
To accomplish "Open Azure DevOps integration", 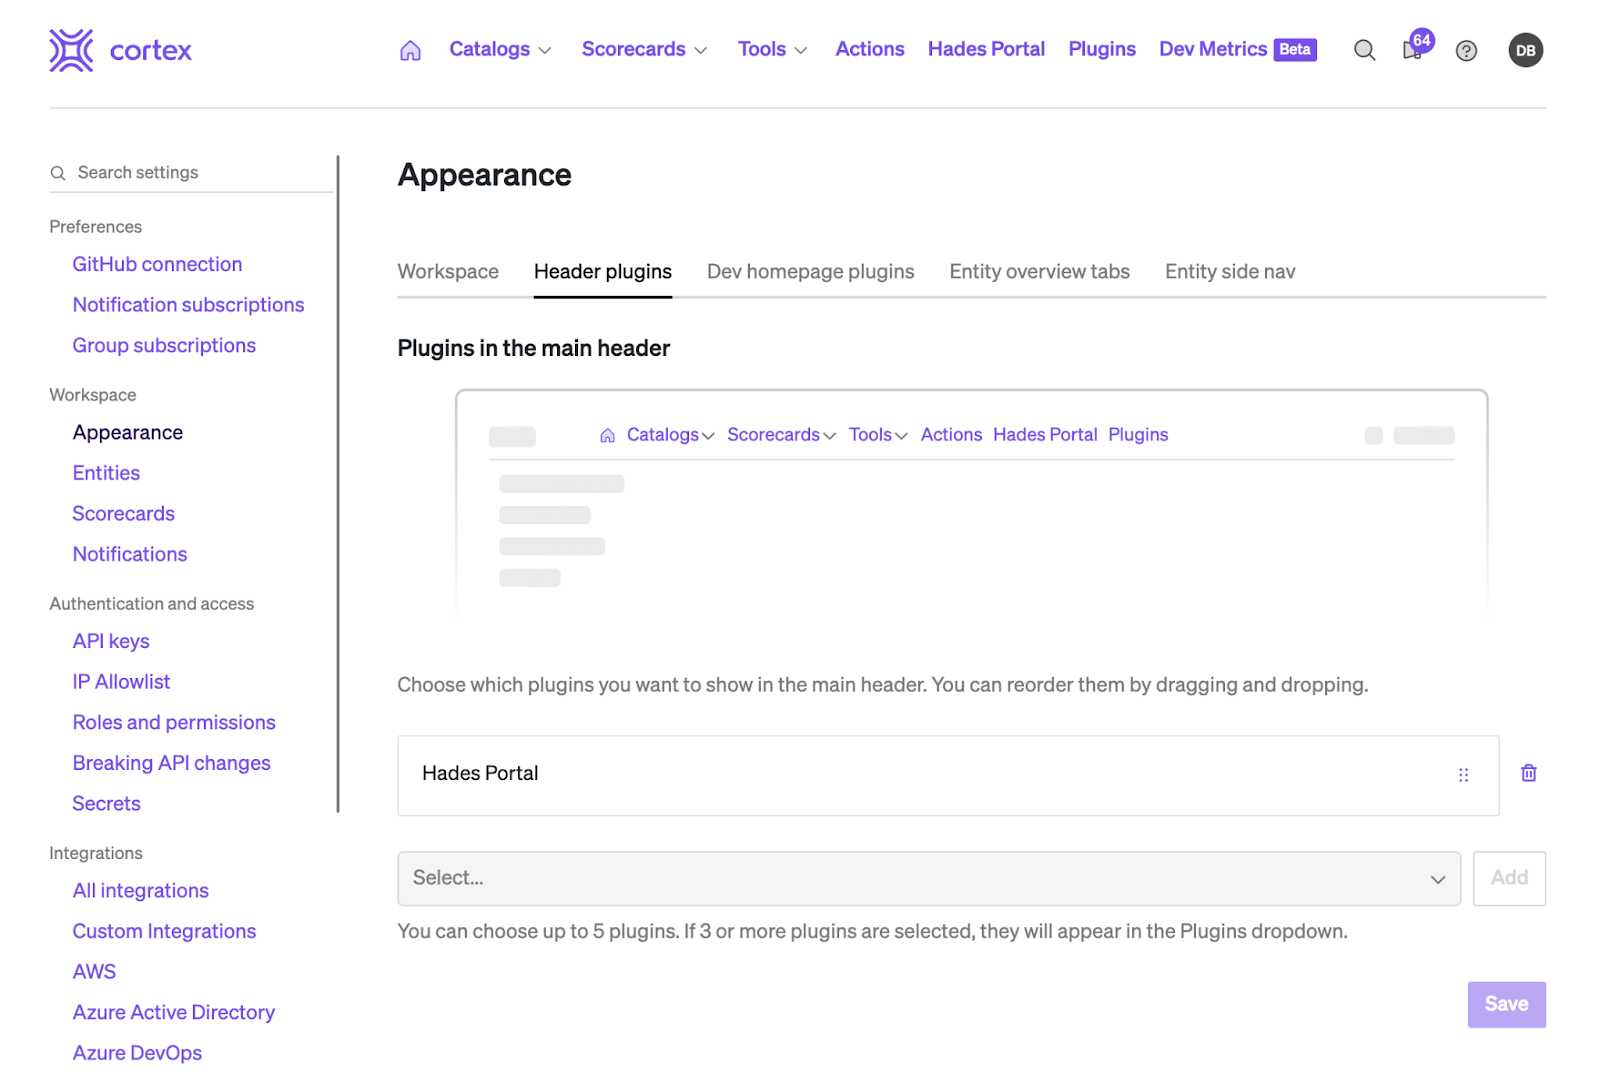I will point(137,1053).
